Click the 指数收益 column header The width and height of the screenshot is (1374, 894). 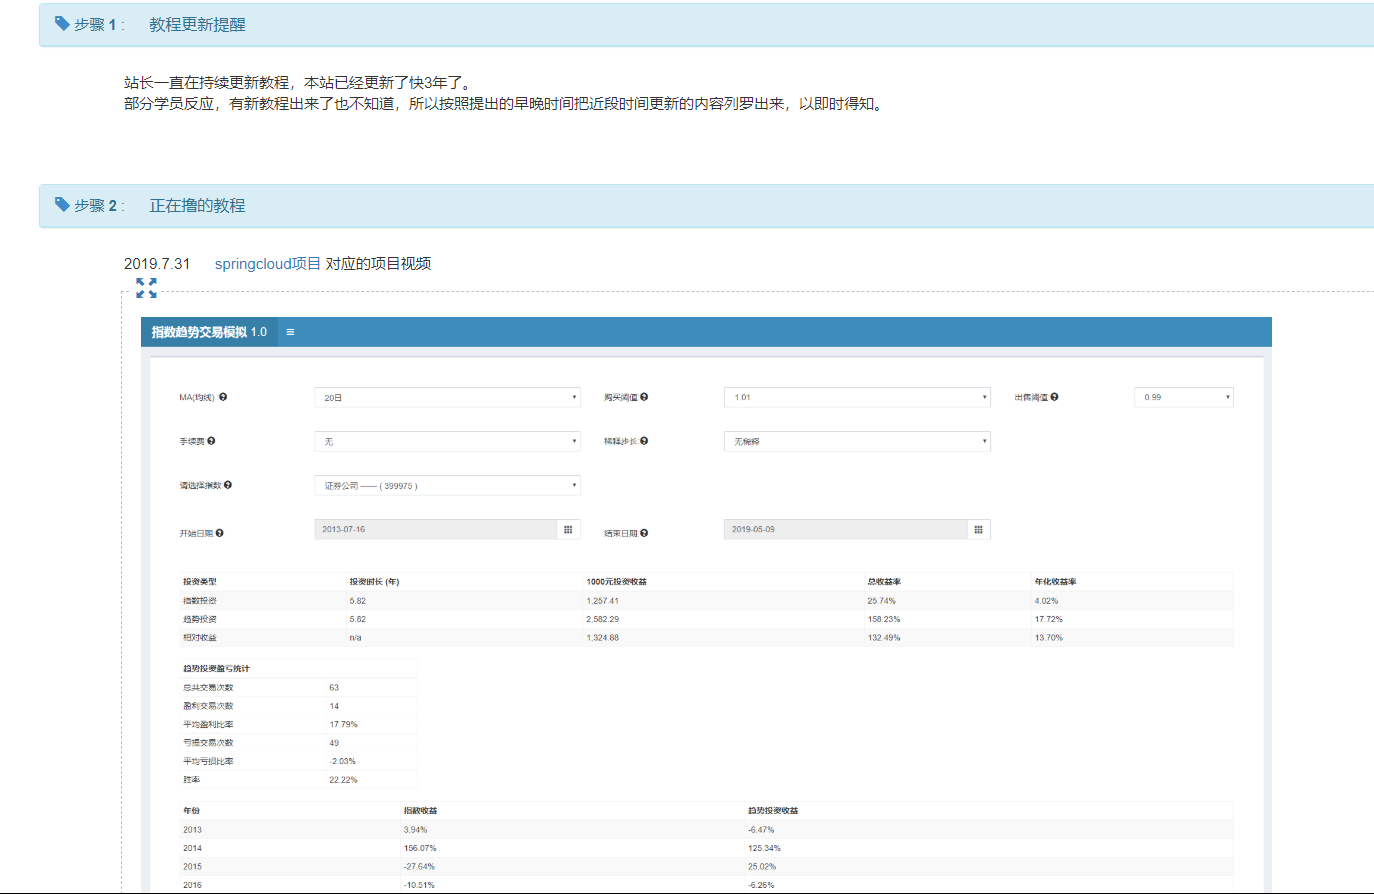coord(420,810)
